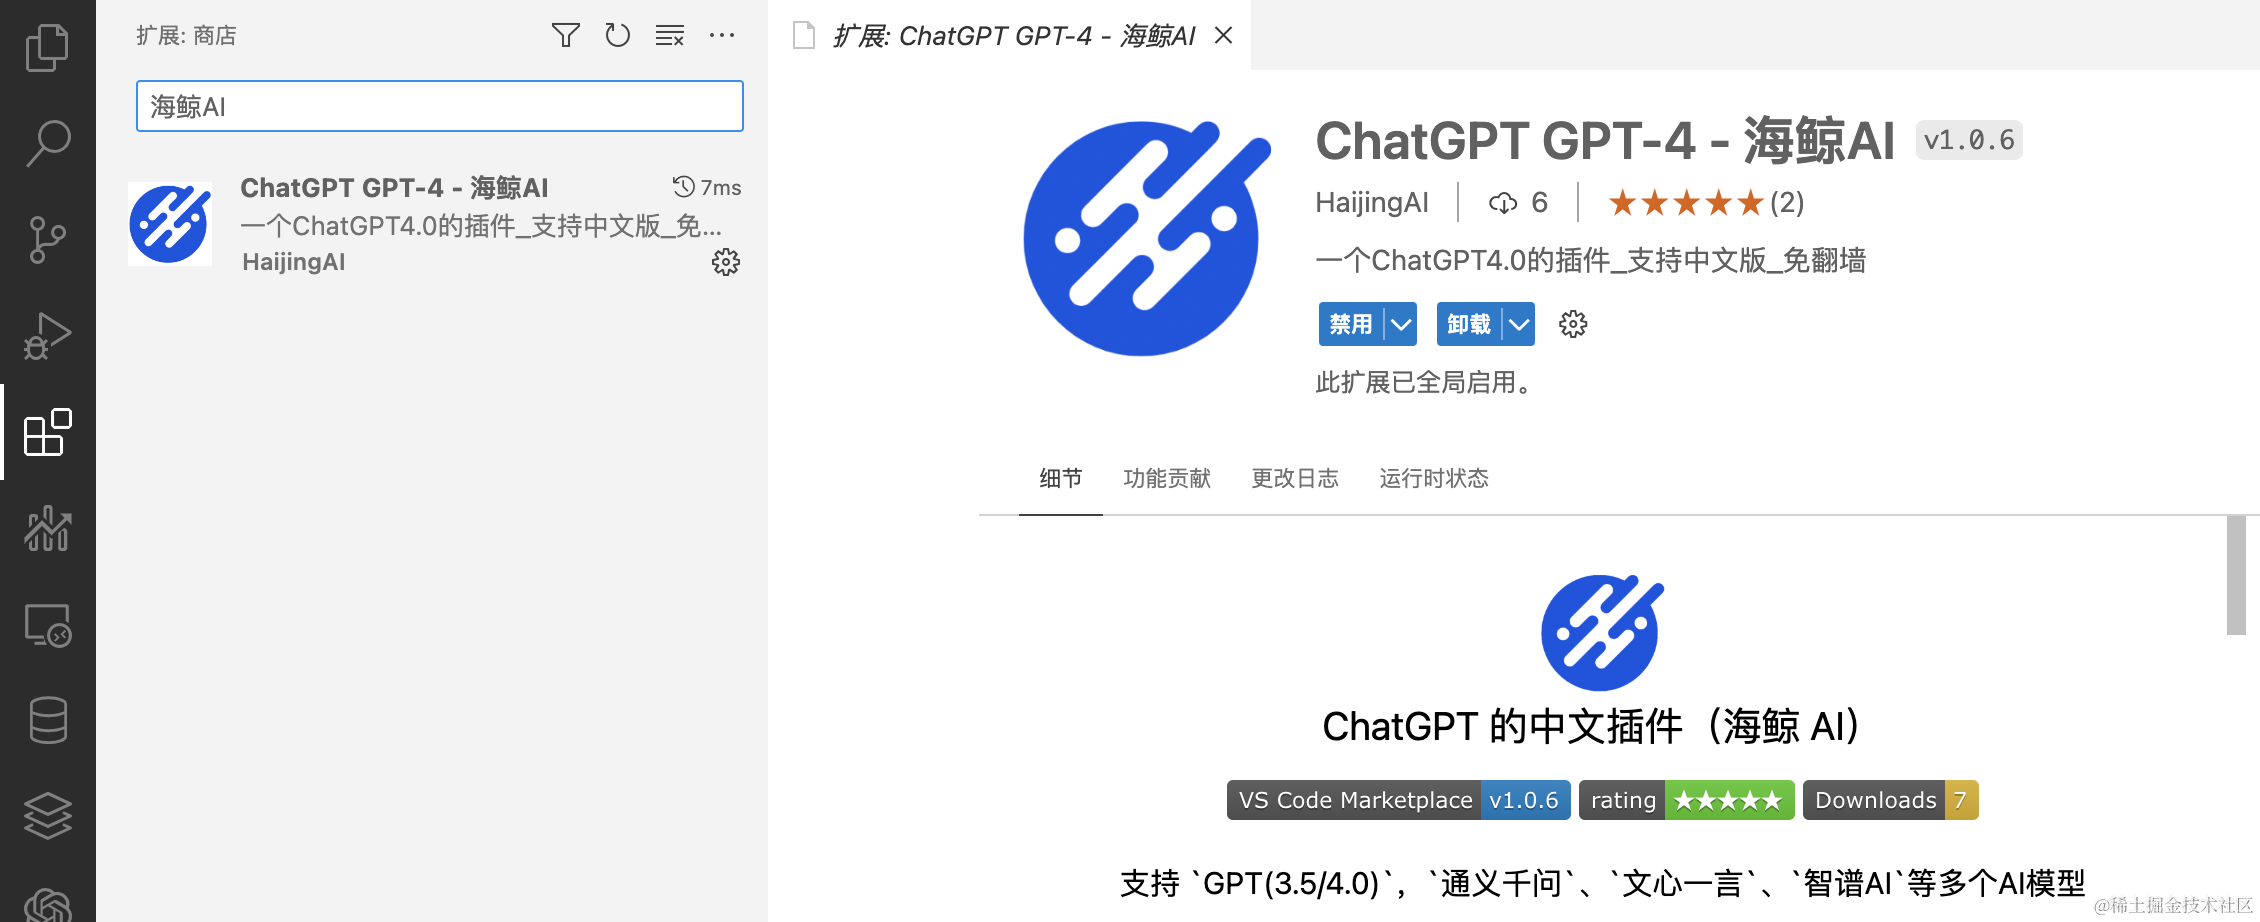Click the extension icon in search results
Image resolution: width=2260 pixels, height=922 pixels.
pyautogui.click(x=169, y=224)
